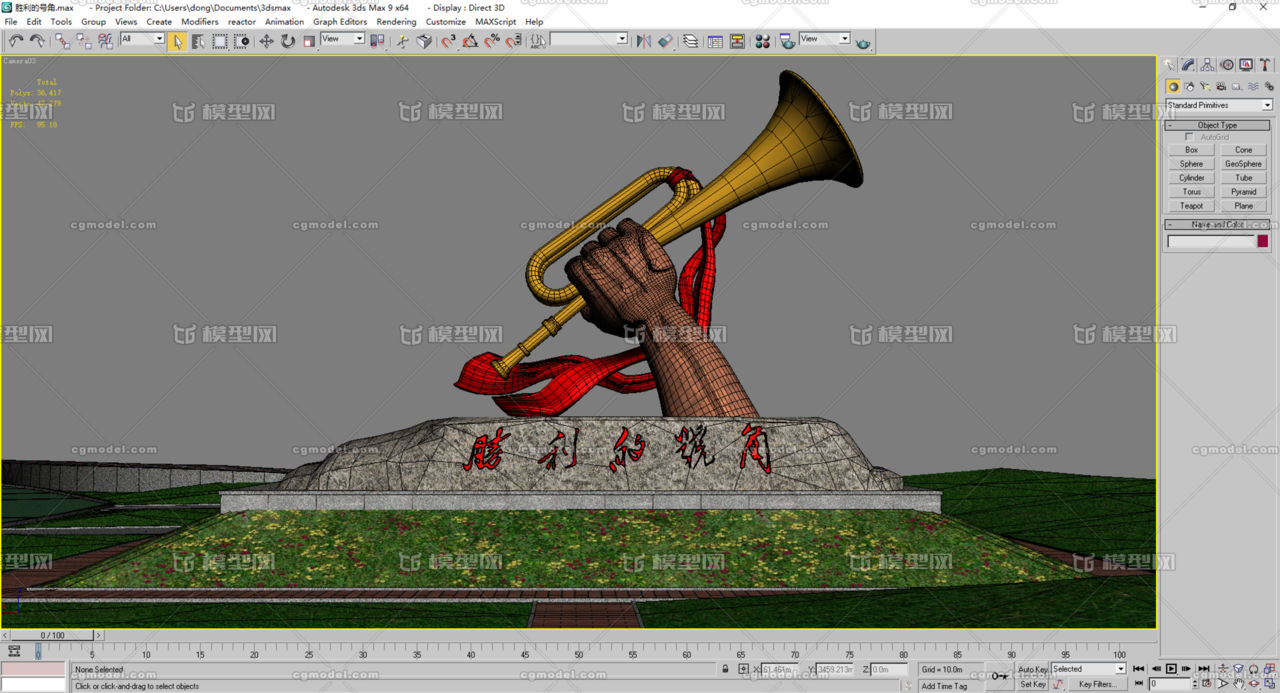Click the Key Filters button
This screenshot has width=1280, height=693.
tap(1097, 685)
